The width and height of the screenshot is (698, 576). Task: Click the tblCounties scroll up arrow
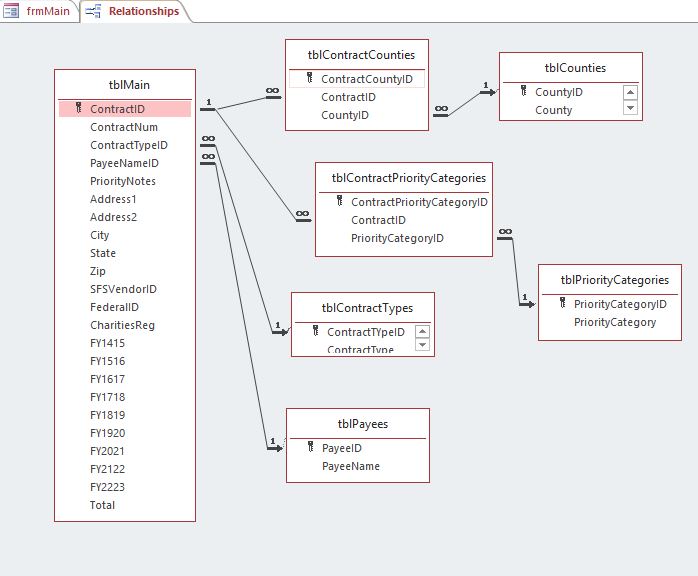click(630, 93)
